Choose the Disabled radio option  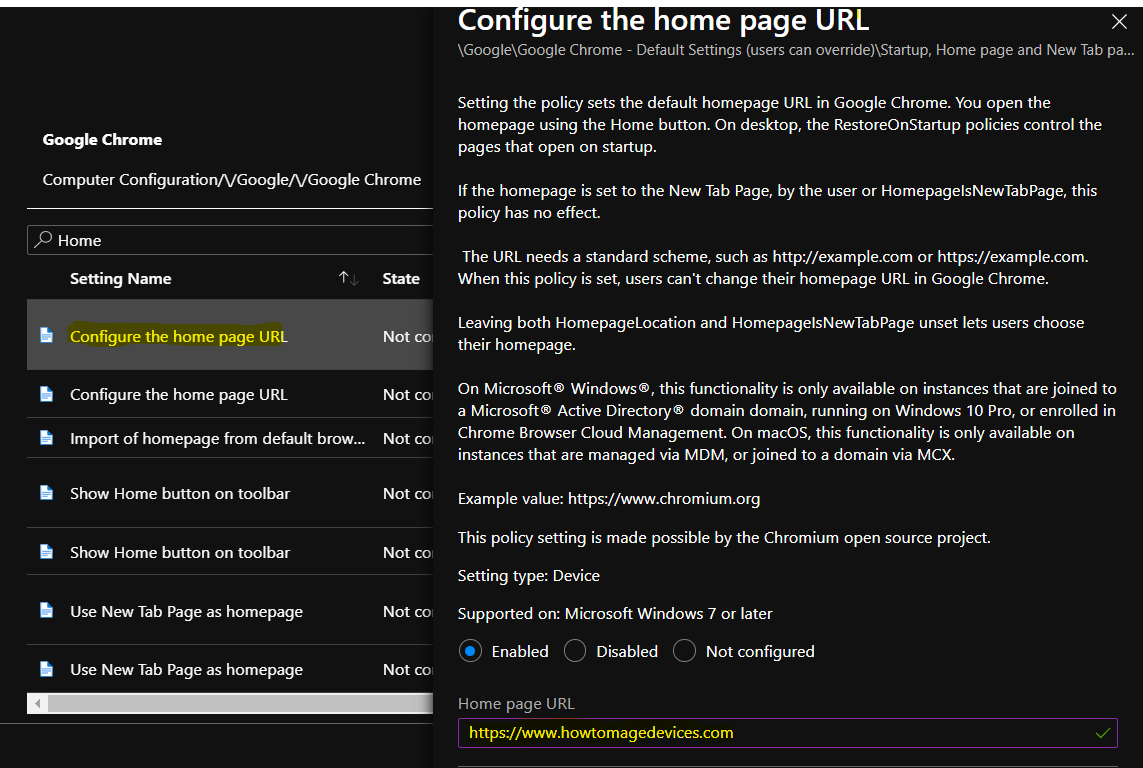(x=574, y=651)
